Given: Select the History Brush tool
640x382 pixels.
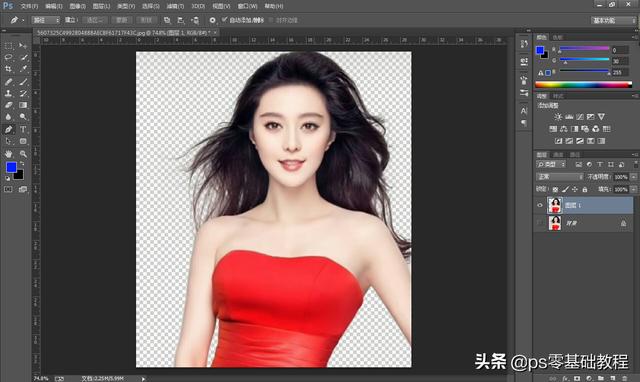Looking at the screenshot, I should click(x=23, y=93).
